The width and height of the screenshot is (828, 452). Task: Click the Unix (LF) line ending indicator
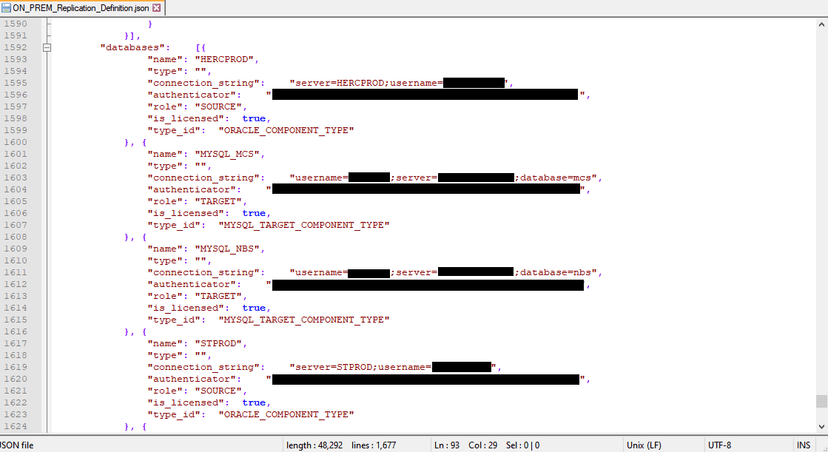click(643, 445)
